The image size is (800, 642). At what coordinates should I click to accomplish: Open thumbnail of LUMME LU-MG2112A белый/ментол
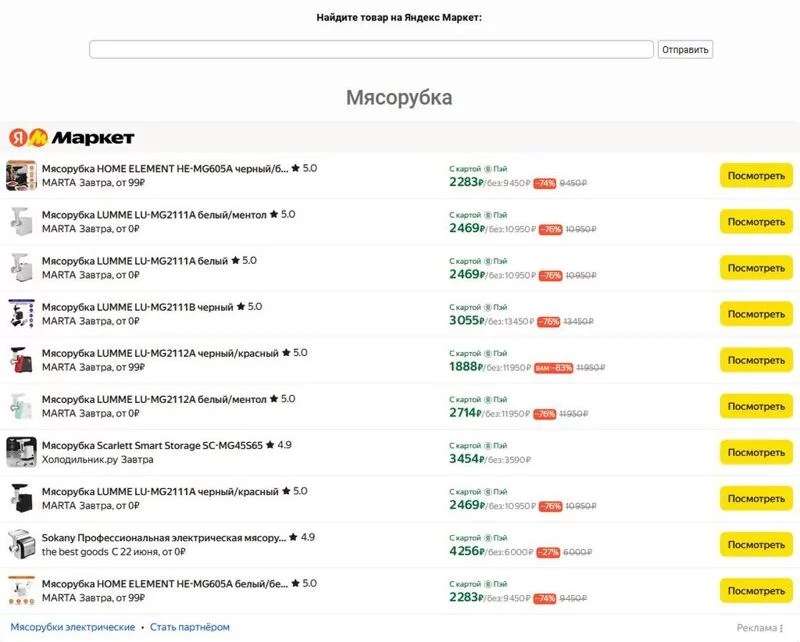tap(21, 406)
